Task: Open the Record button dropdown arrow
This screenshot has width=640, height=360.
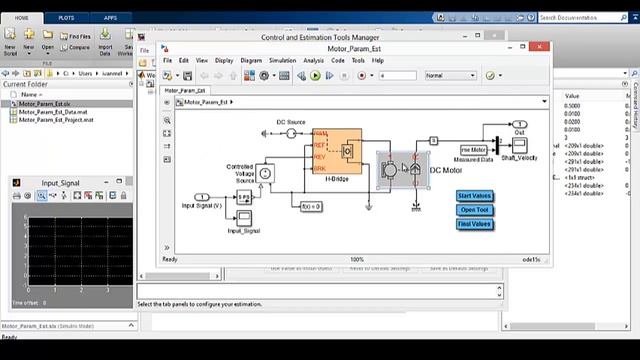Action: (x=371, y=76)
